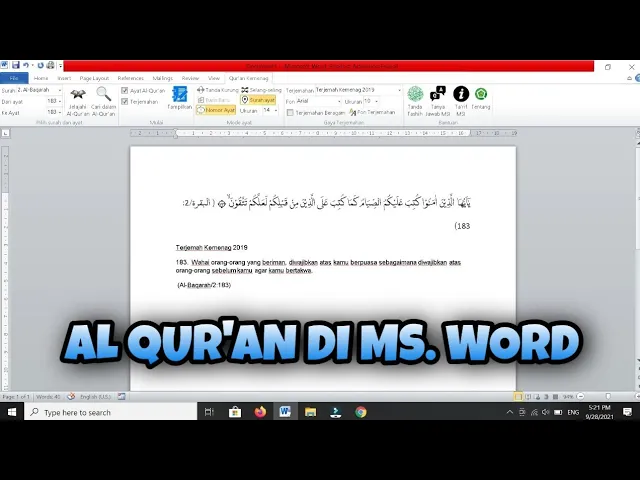Enable the Terjemahan Beragam checkbox
Screen dimensions: 640x480
coord(290,112)
